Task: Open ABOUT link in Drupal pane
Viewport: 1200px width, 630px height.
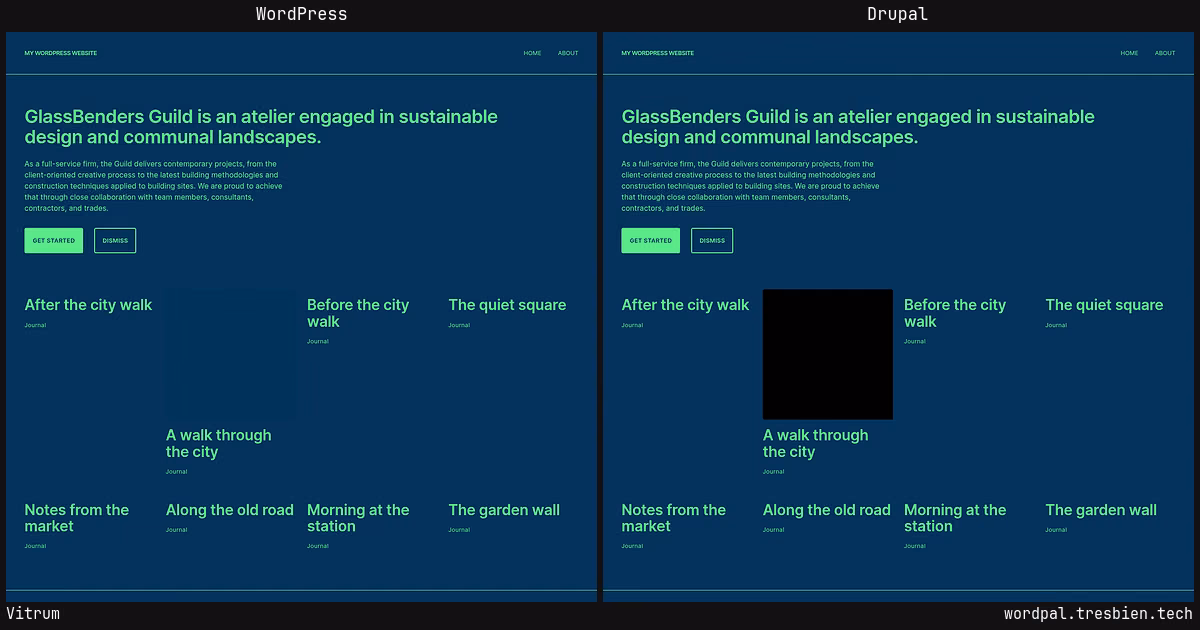Action: [x=1165, y=53]
